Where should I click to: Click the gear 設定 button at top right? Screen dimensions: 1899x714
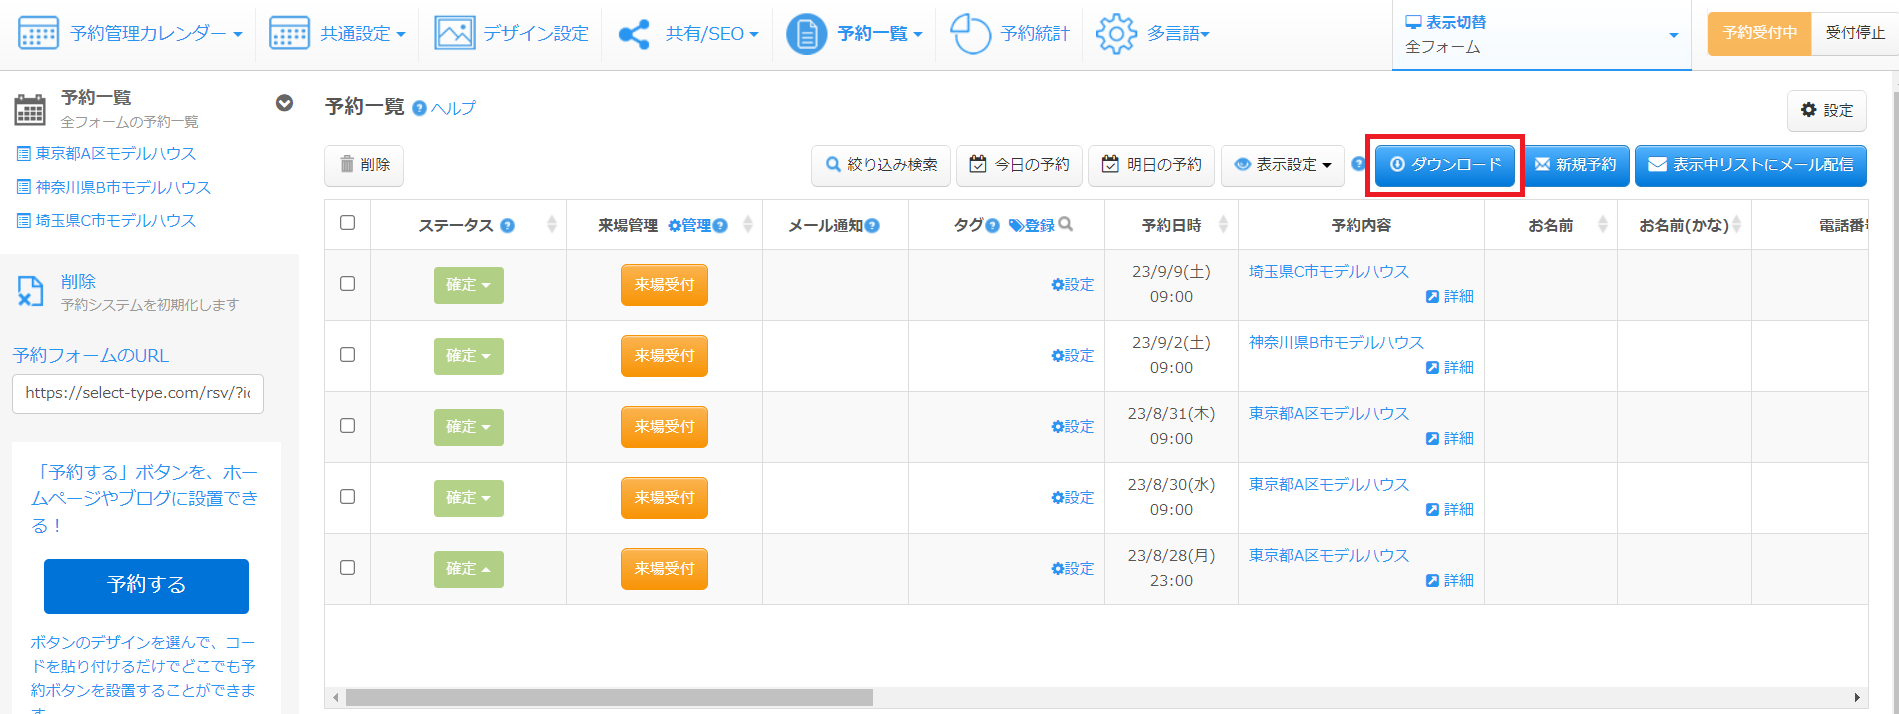coord(1826,111)
